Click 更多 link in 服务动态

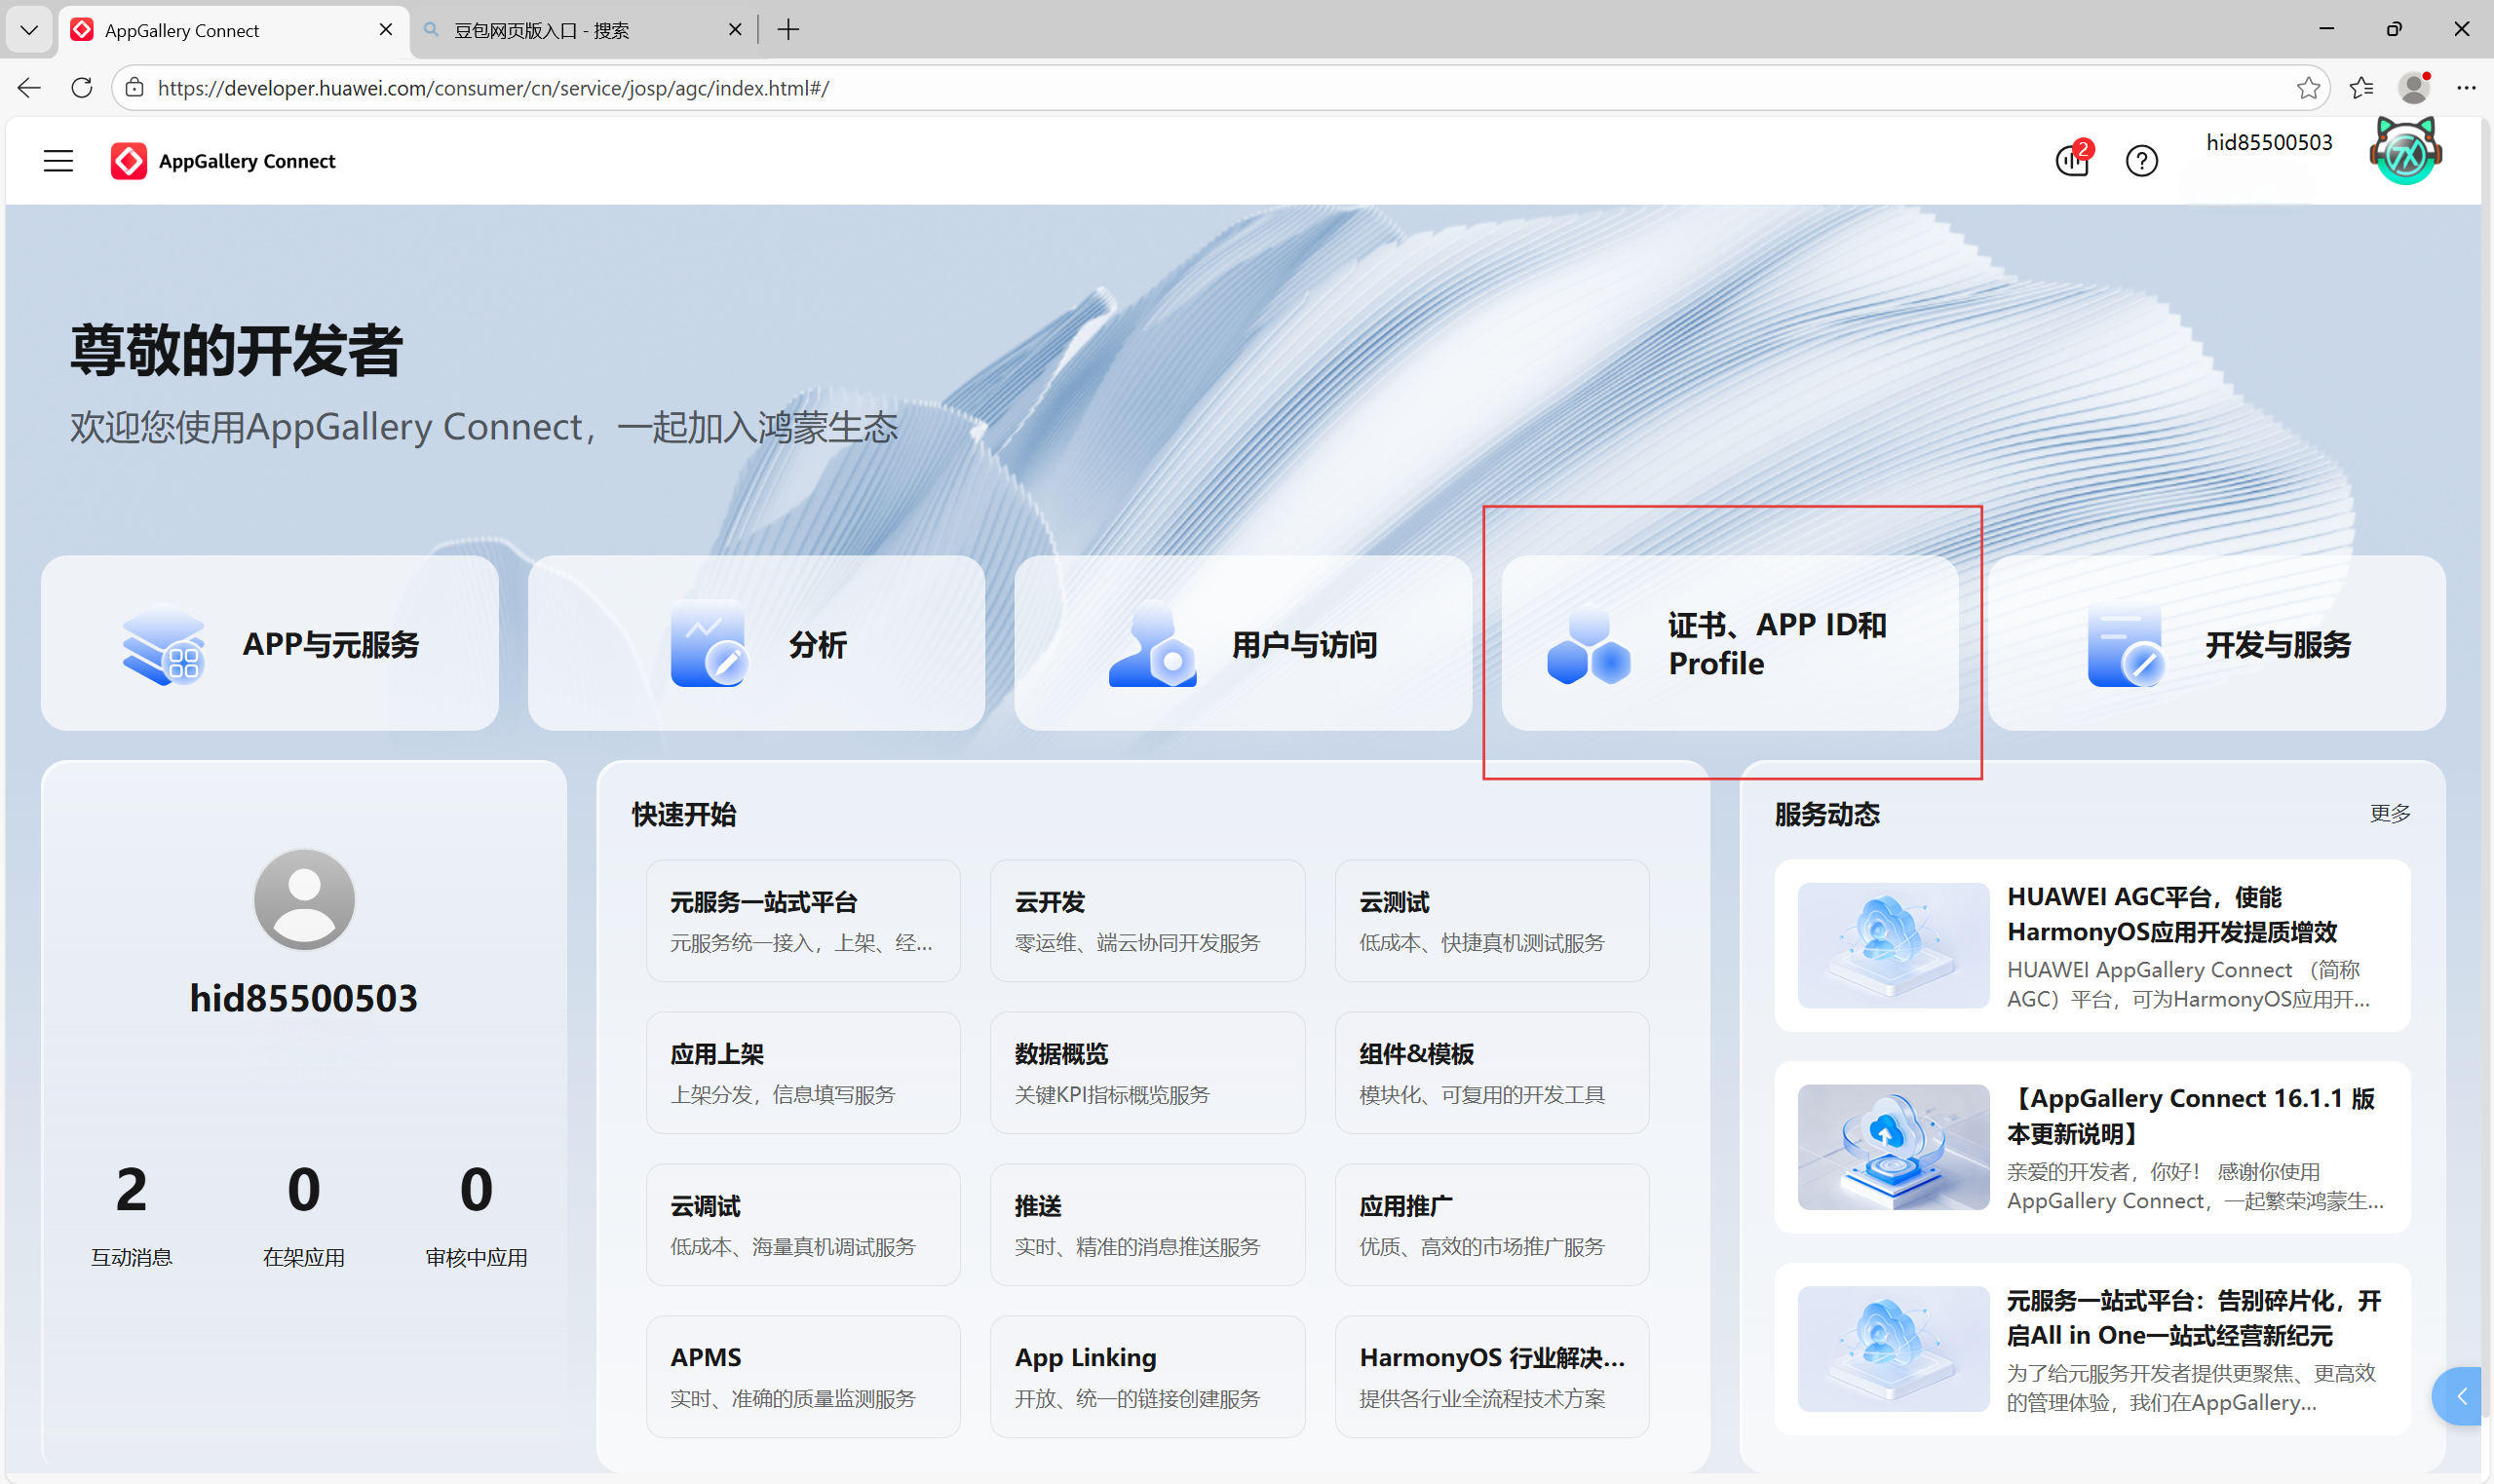click(2389, 813)
